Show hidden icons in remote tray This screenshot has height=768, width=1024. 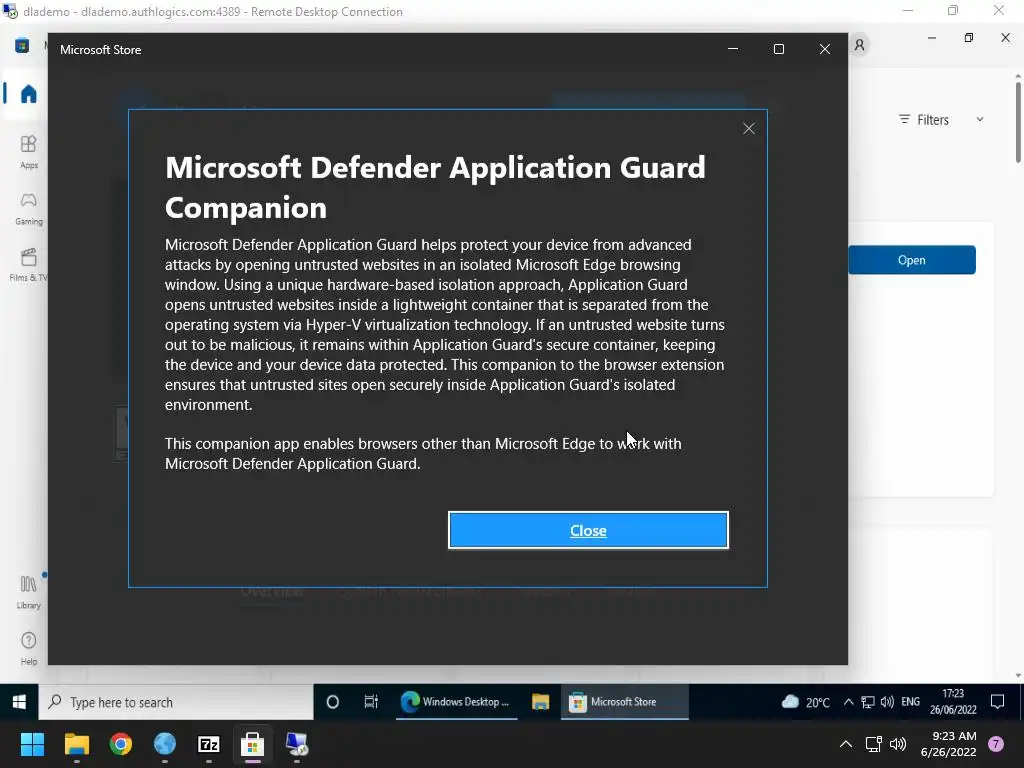click(848, 702)
